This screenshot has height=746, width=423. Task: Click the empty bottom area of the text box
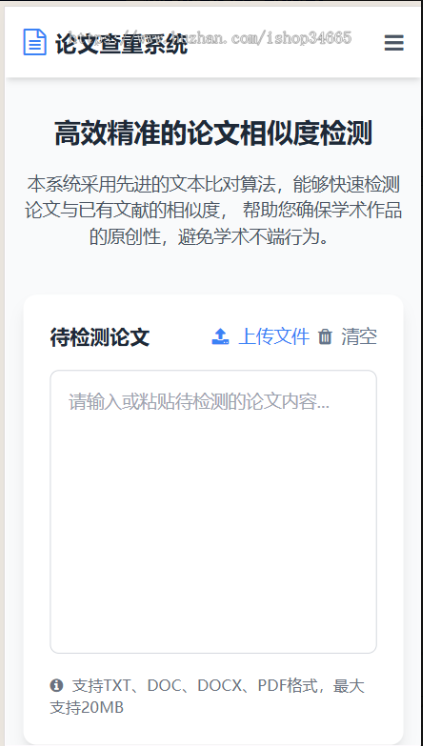(x=213, y=595)
